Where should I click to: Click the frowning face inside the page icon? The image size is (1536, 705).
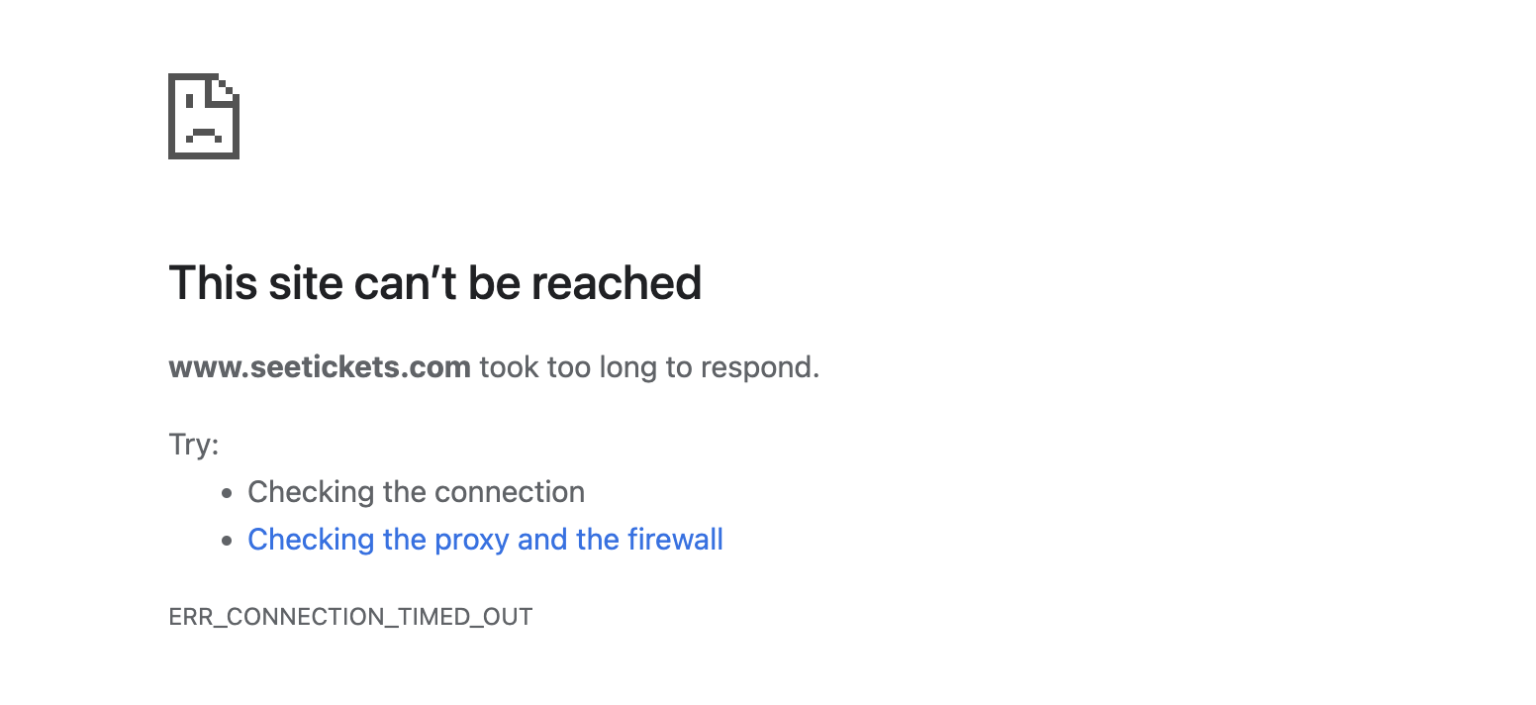click(203, 132)
